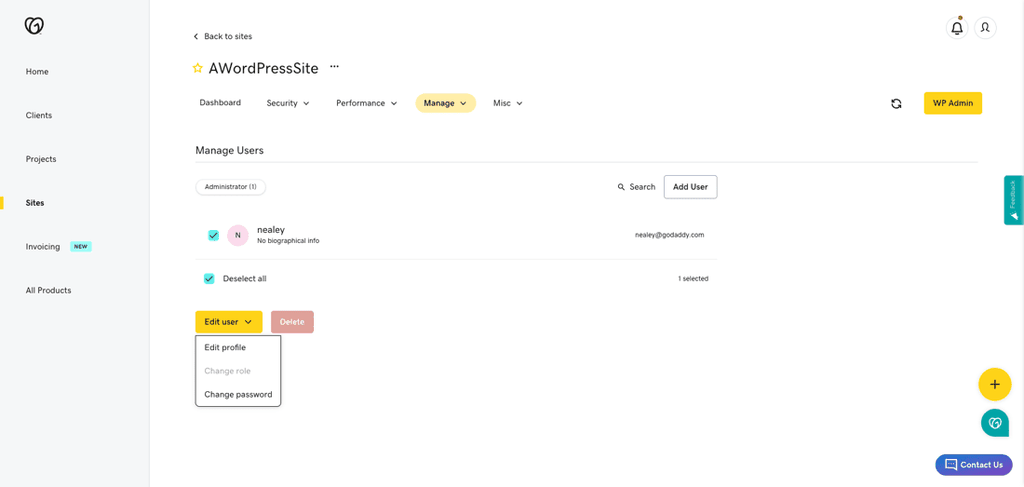Viewport: 1024px width, 487px height.
Task: Toggle the favorite star for AWordPressSite
Action: 197,69
